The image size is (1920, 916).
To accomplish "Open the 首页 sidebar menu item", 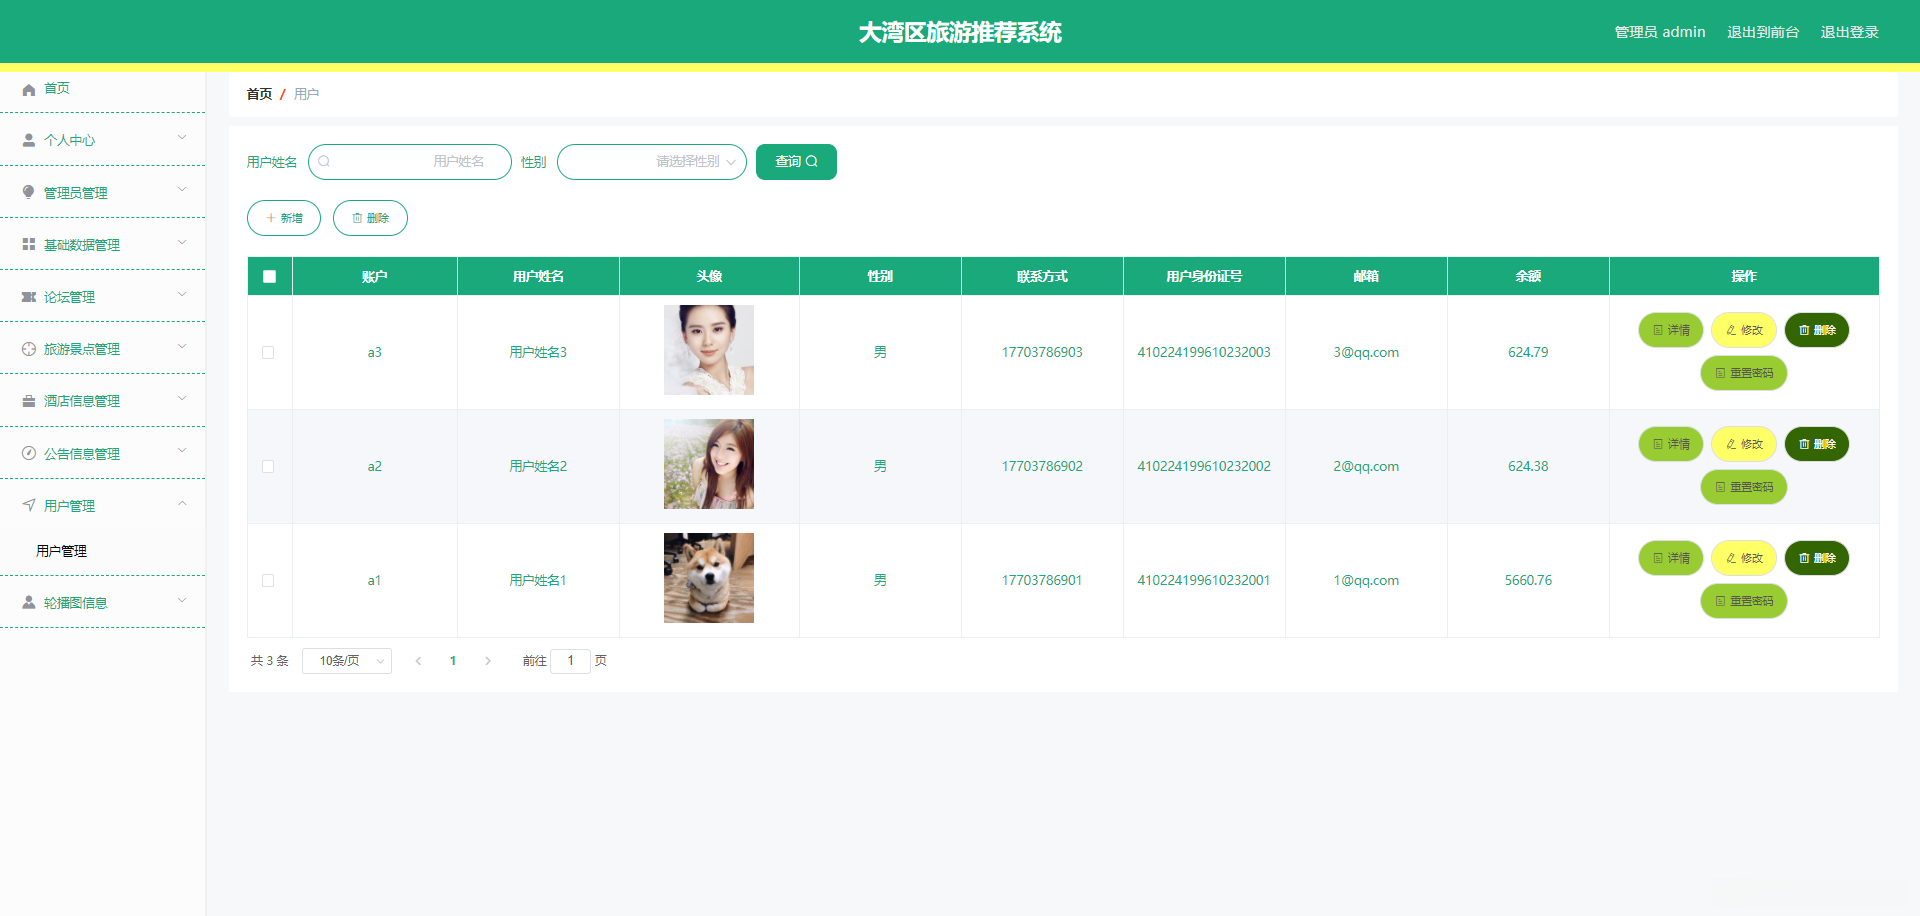I will point(102,89).
